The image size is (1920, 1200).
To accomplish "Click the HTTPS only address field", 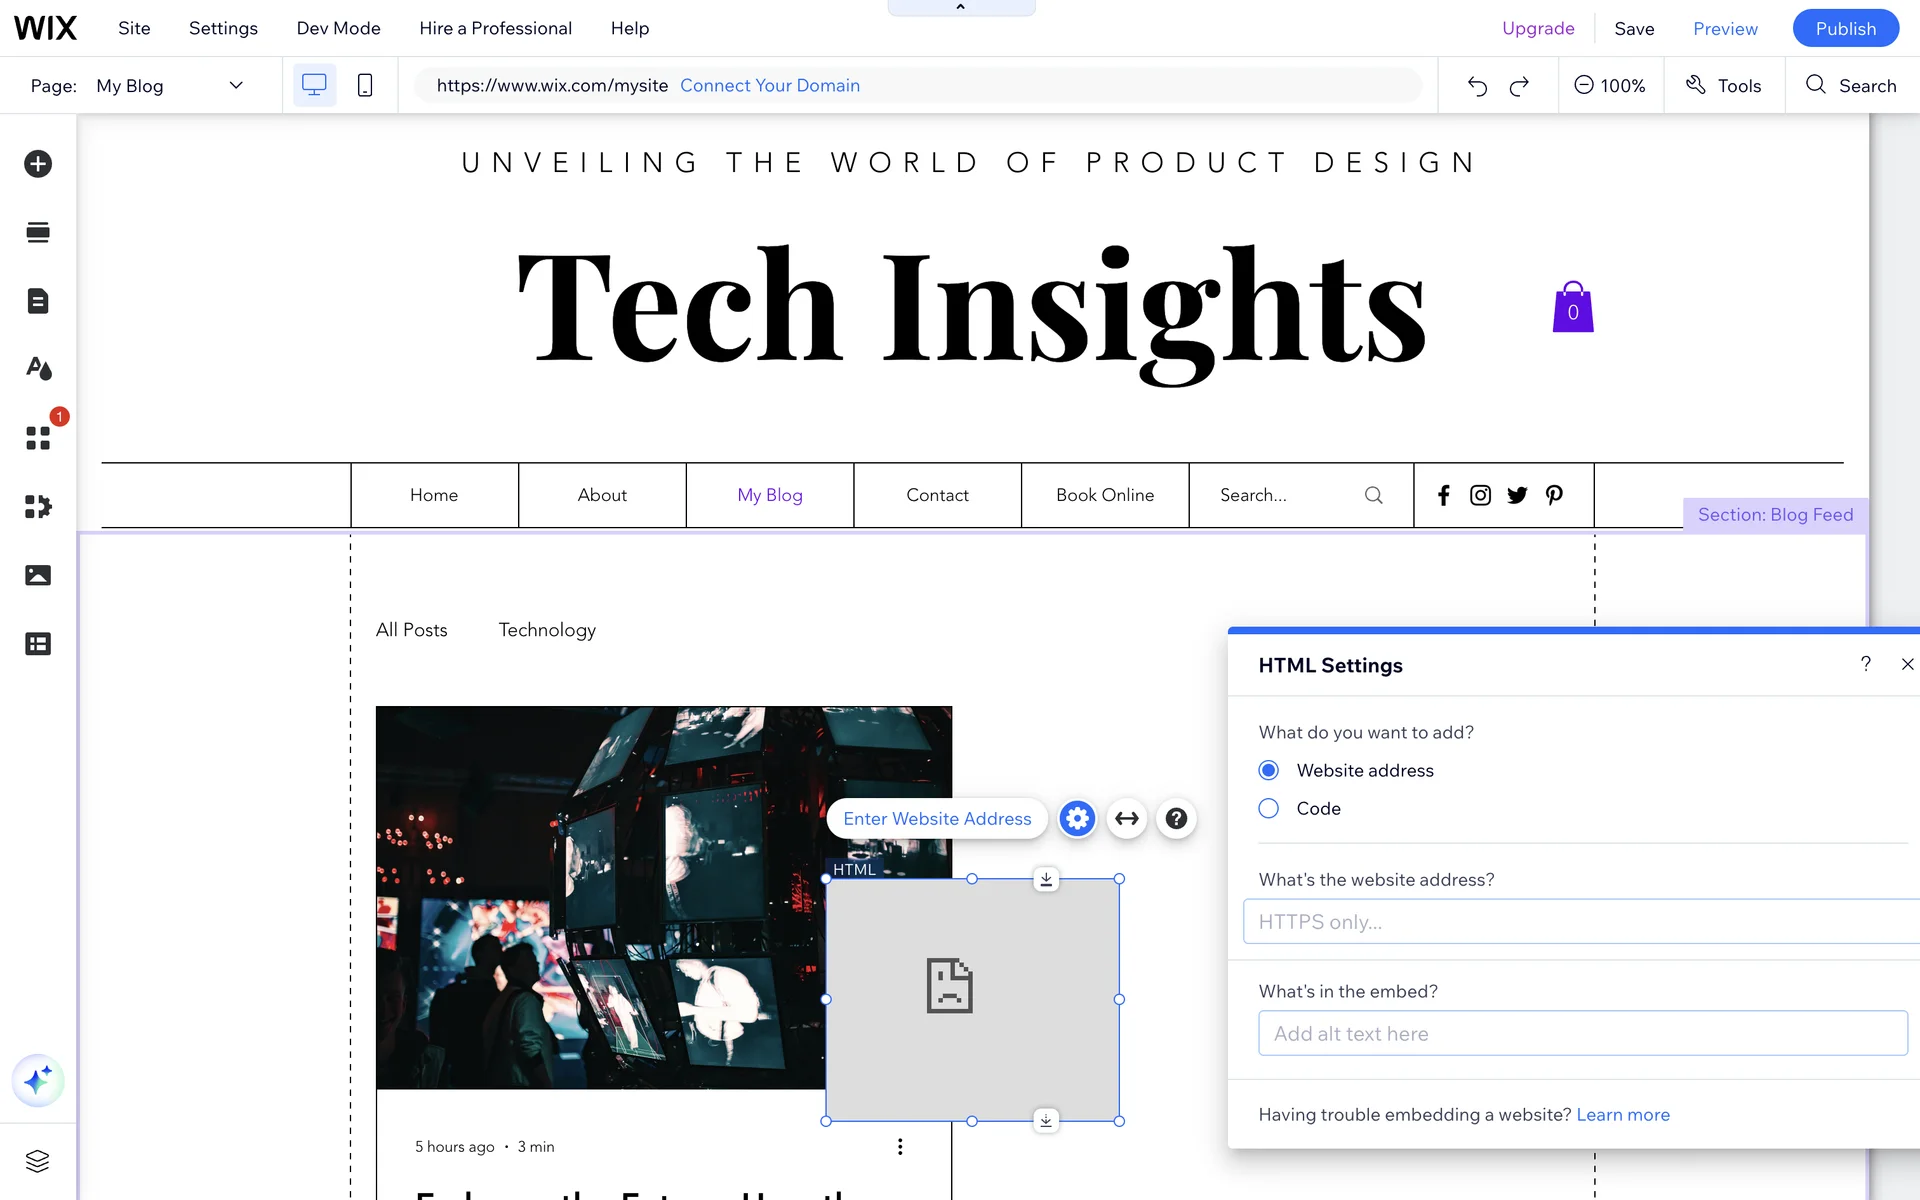I will pyautogui.click(x=1580, y=922).
